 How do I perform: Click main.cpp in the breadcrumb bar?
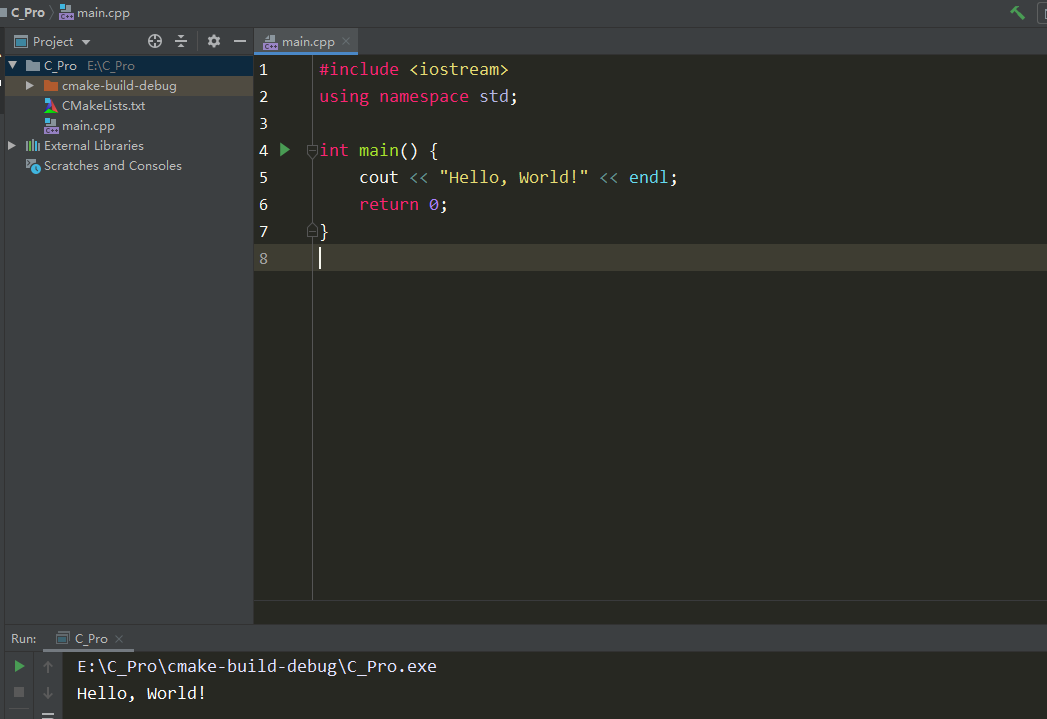(x=103, y=13)
